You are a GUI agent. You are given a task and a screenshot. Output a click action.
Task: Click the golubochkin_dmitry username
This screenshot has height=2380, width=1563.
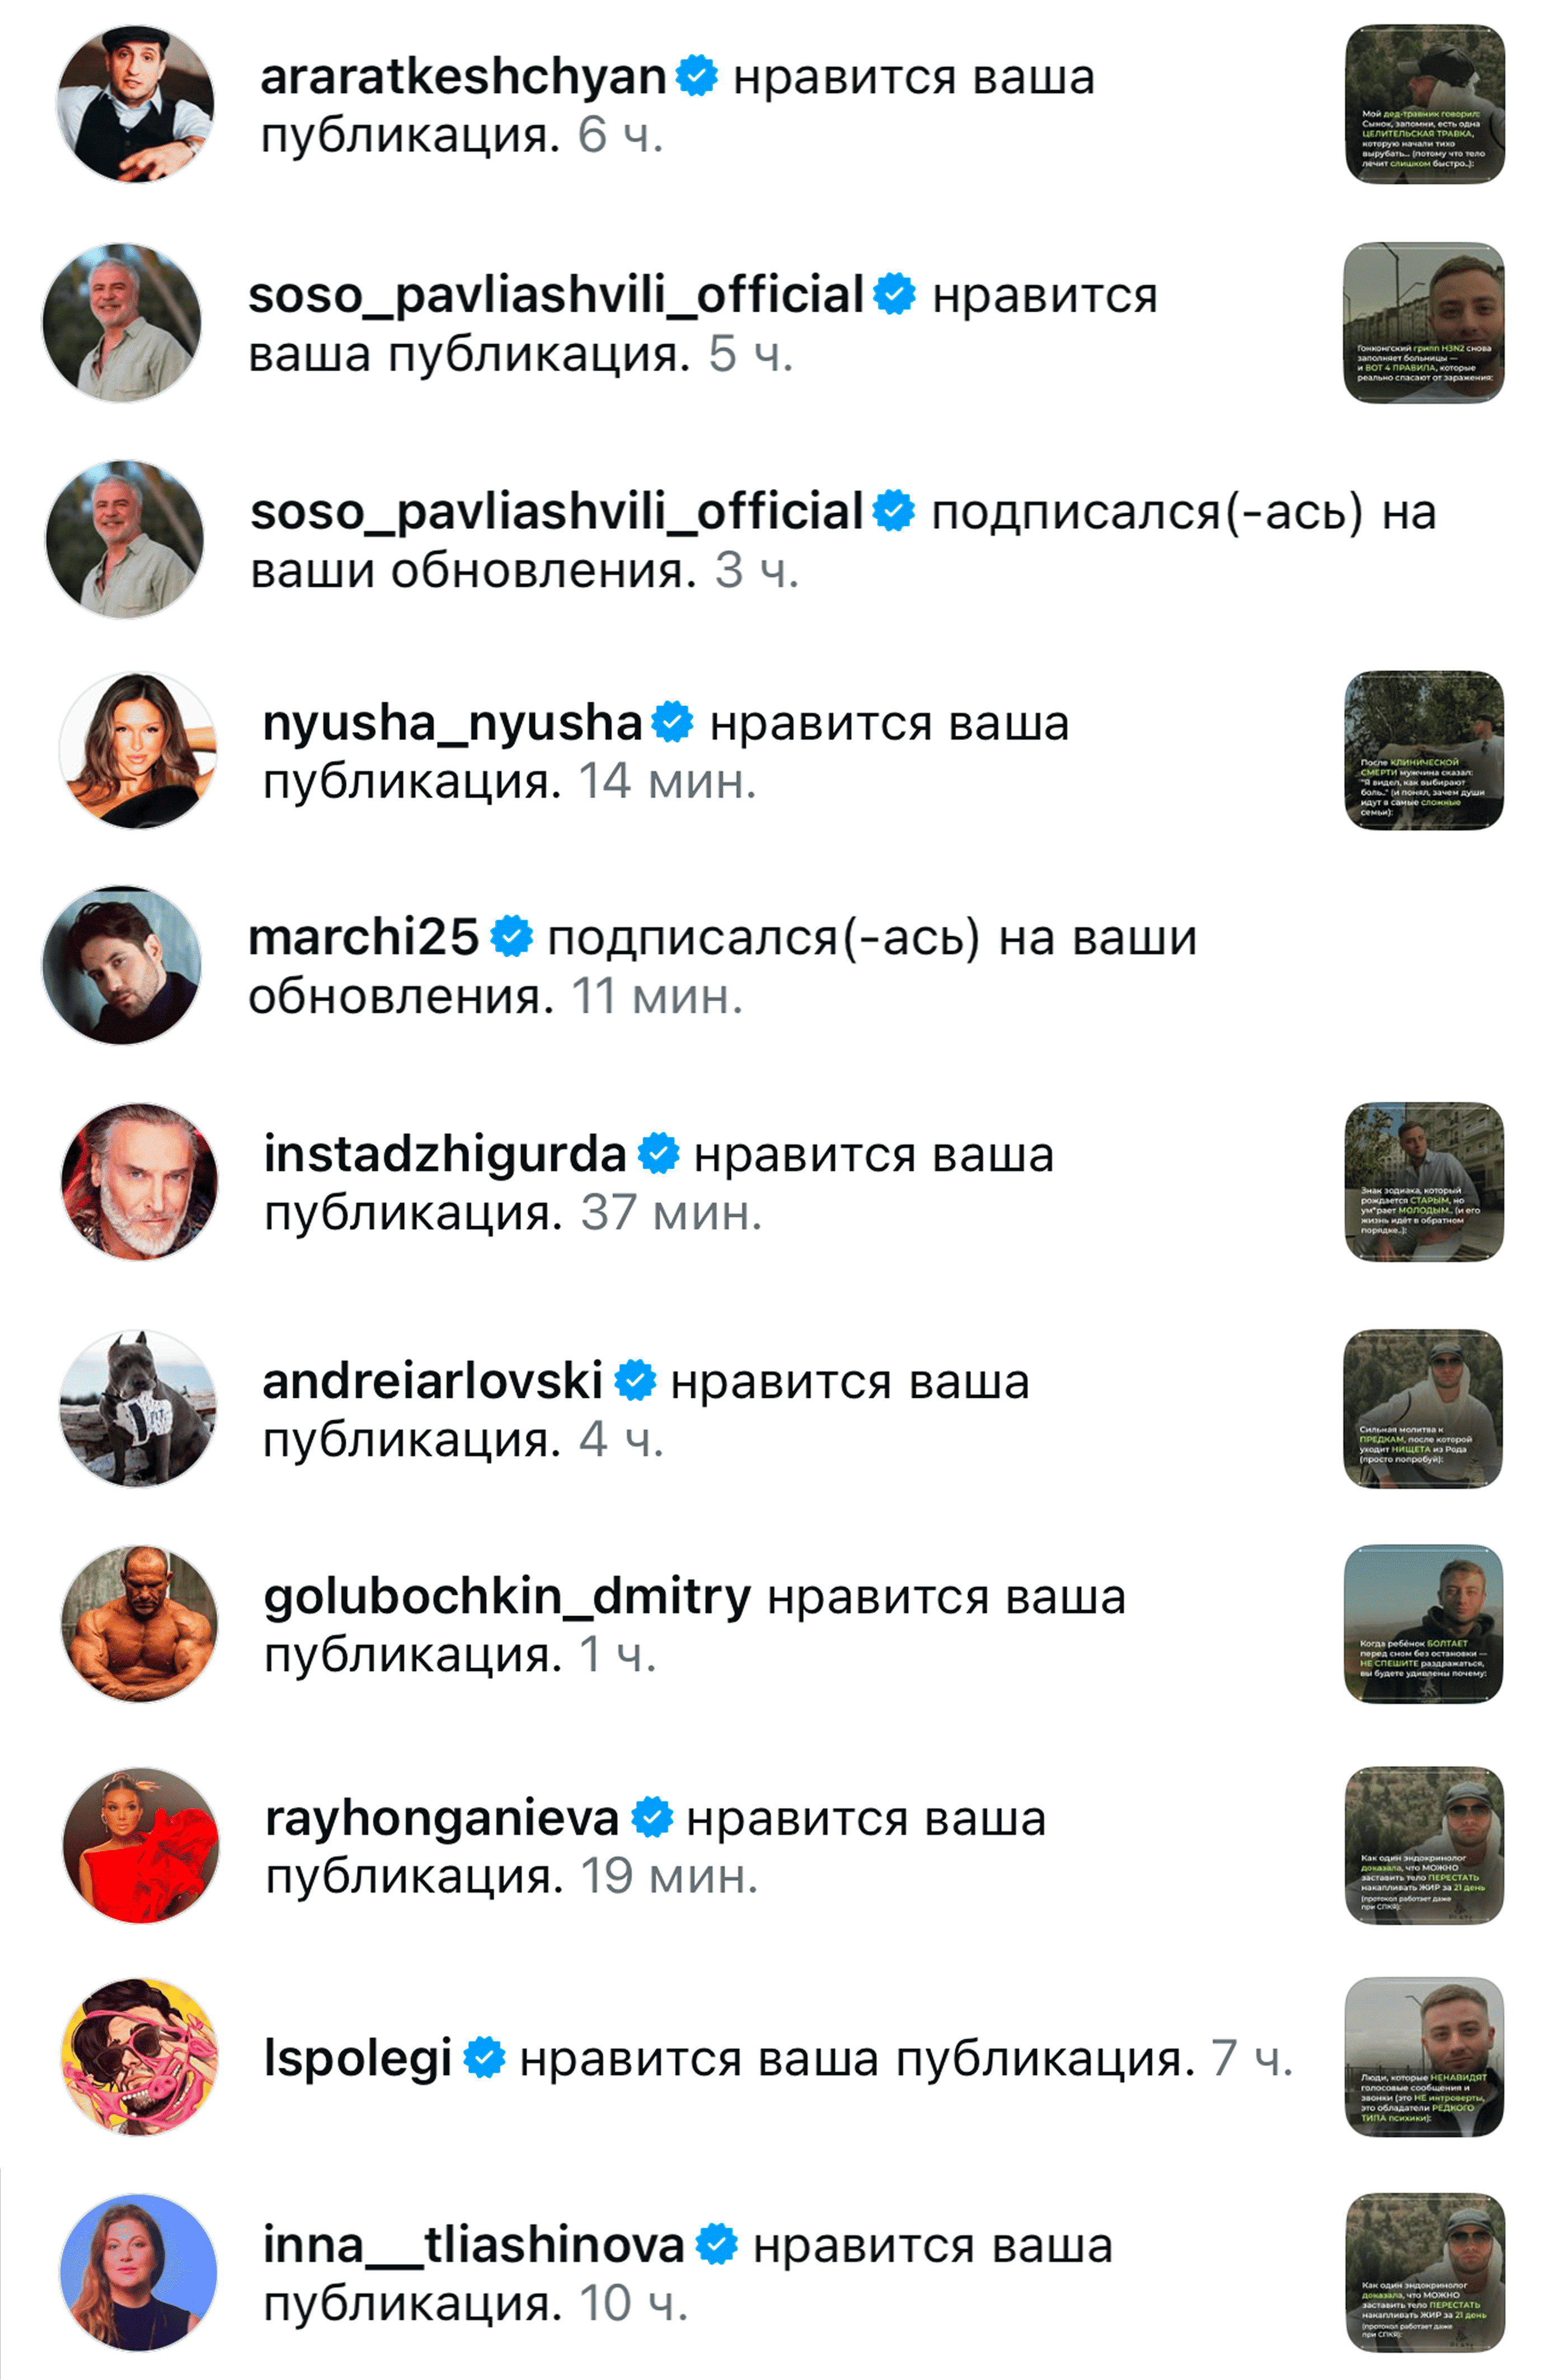[x=507, y=1598]
